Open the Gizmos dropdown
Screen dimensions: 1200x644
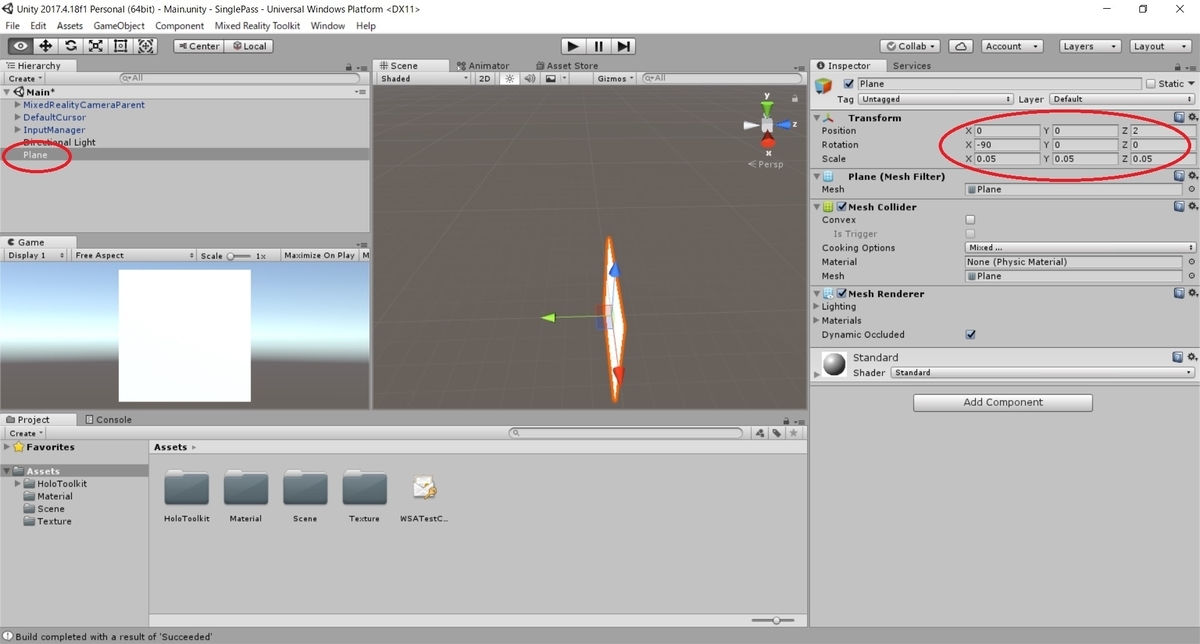614,78
